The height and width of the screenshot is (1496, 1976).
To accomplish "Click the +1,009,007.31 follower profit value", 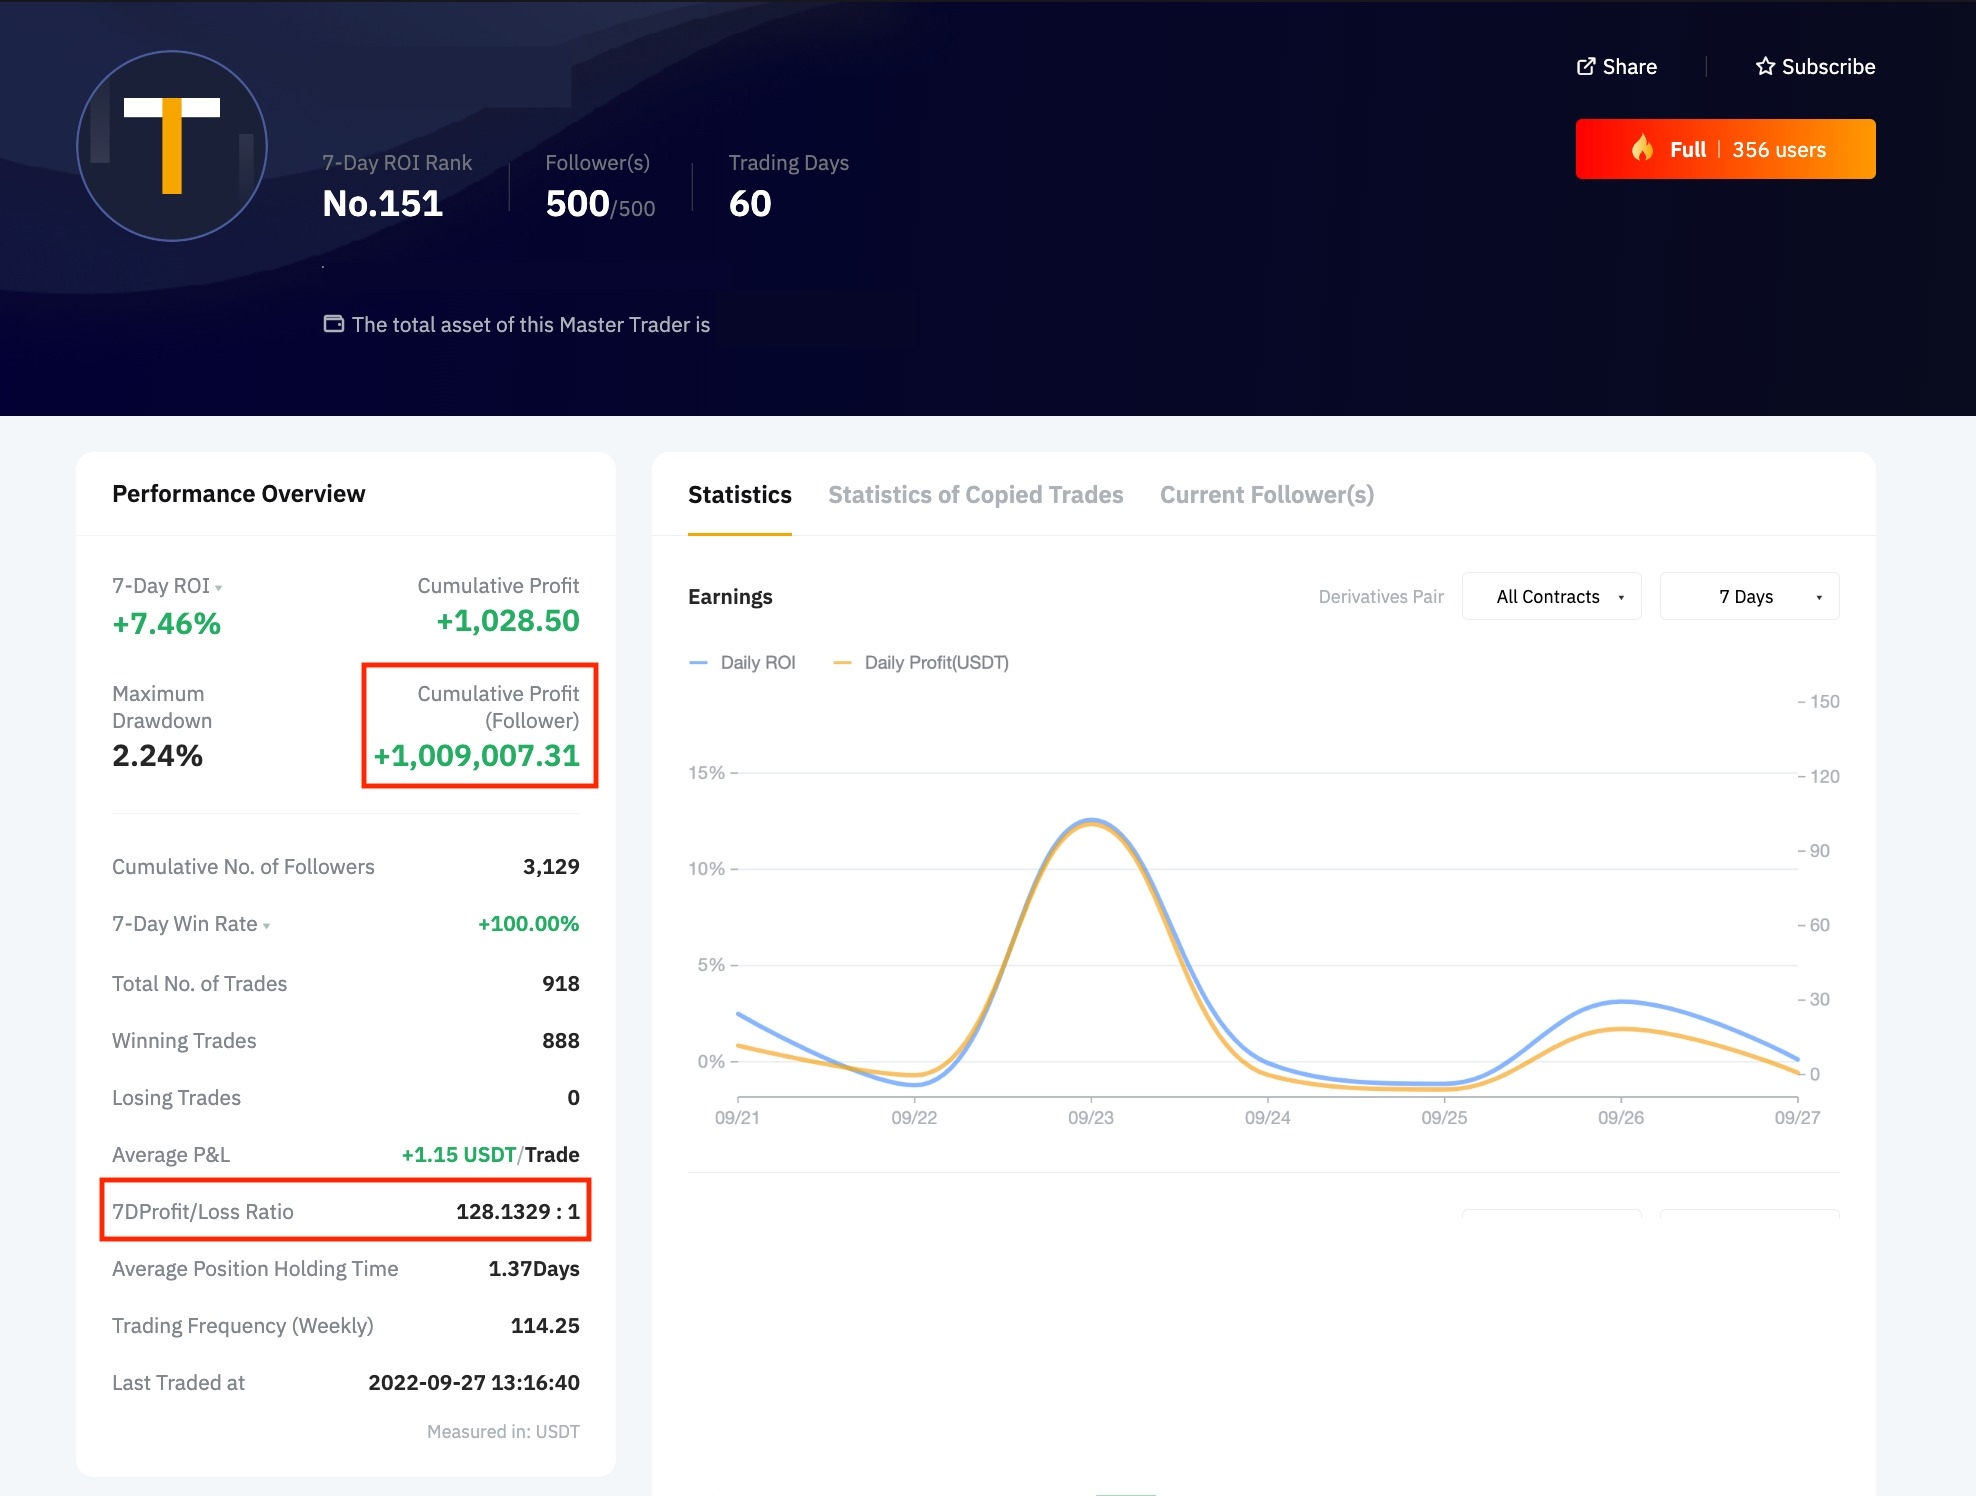I will [476, 756].
